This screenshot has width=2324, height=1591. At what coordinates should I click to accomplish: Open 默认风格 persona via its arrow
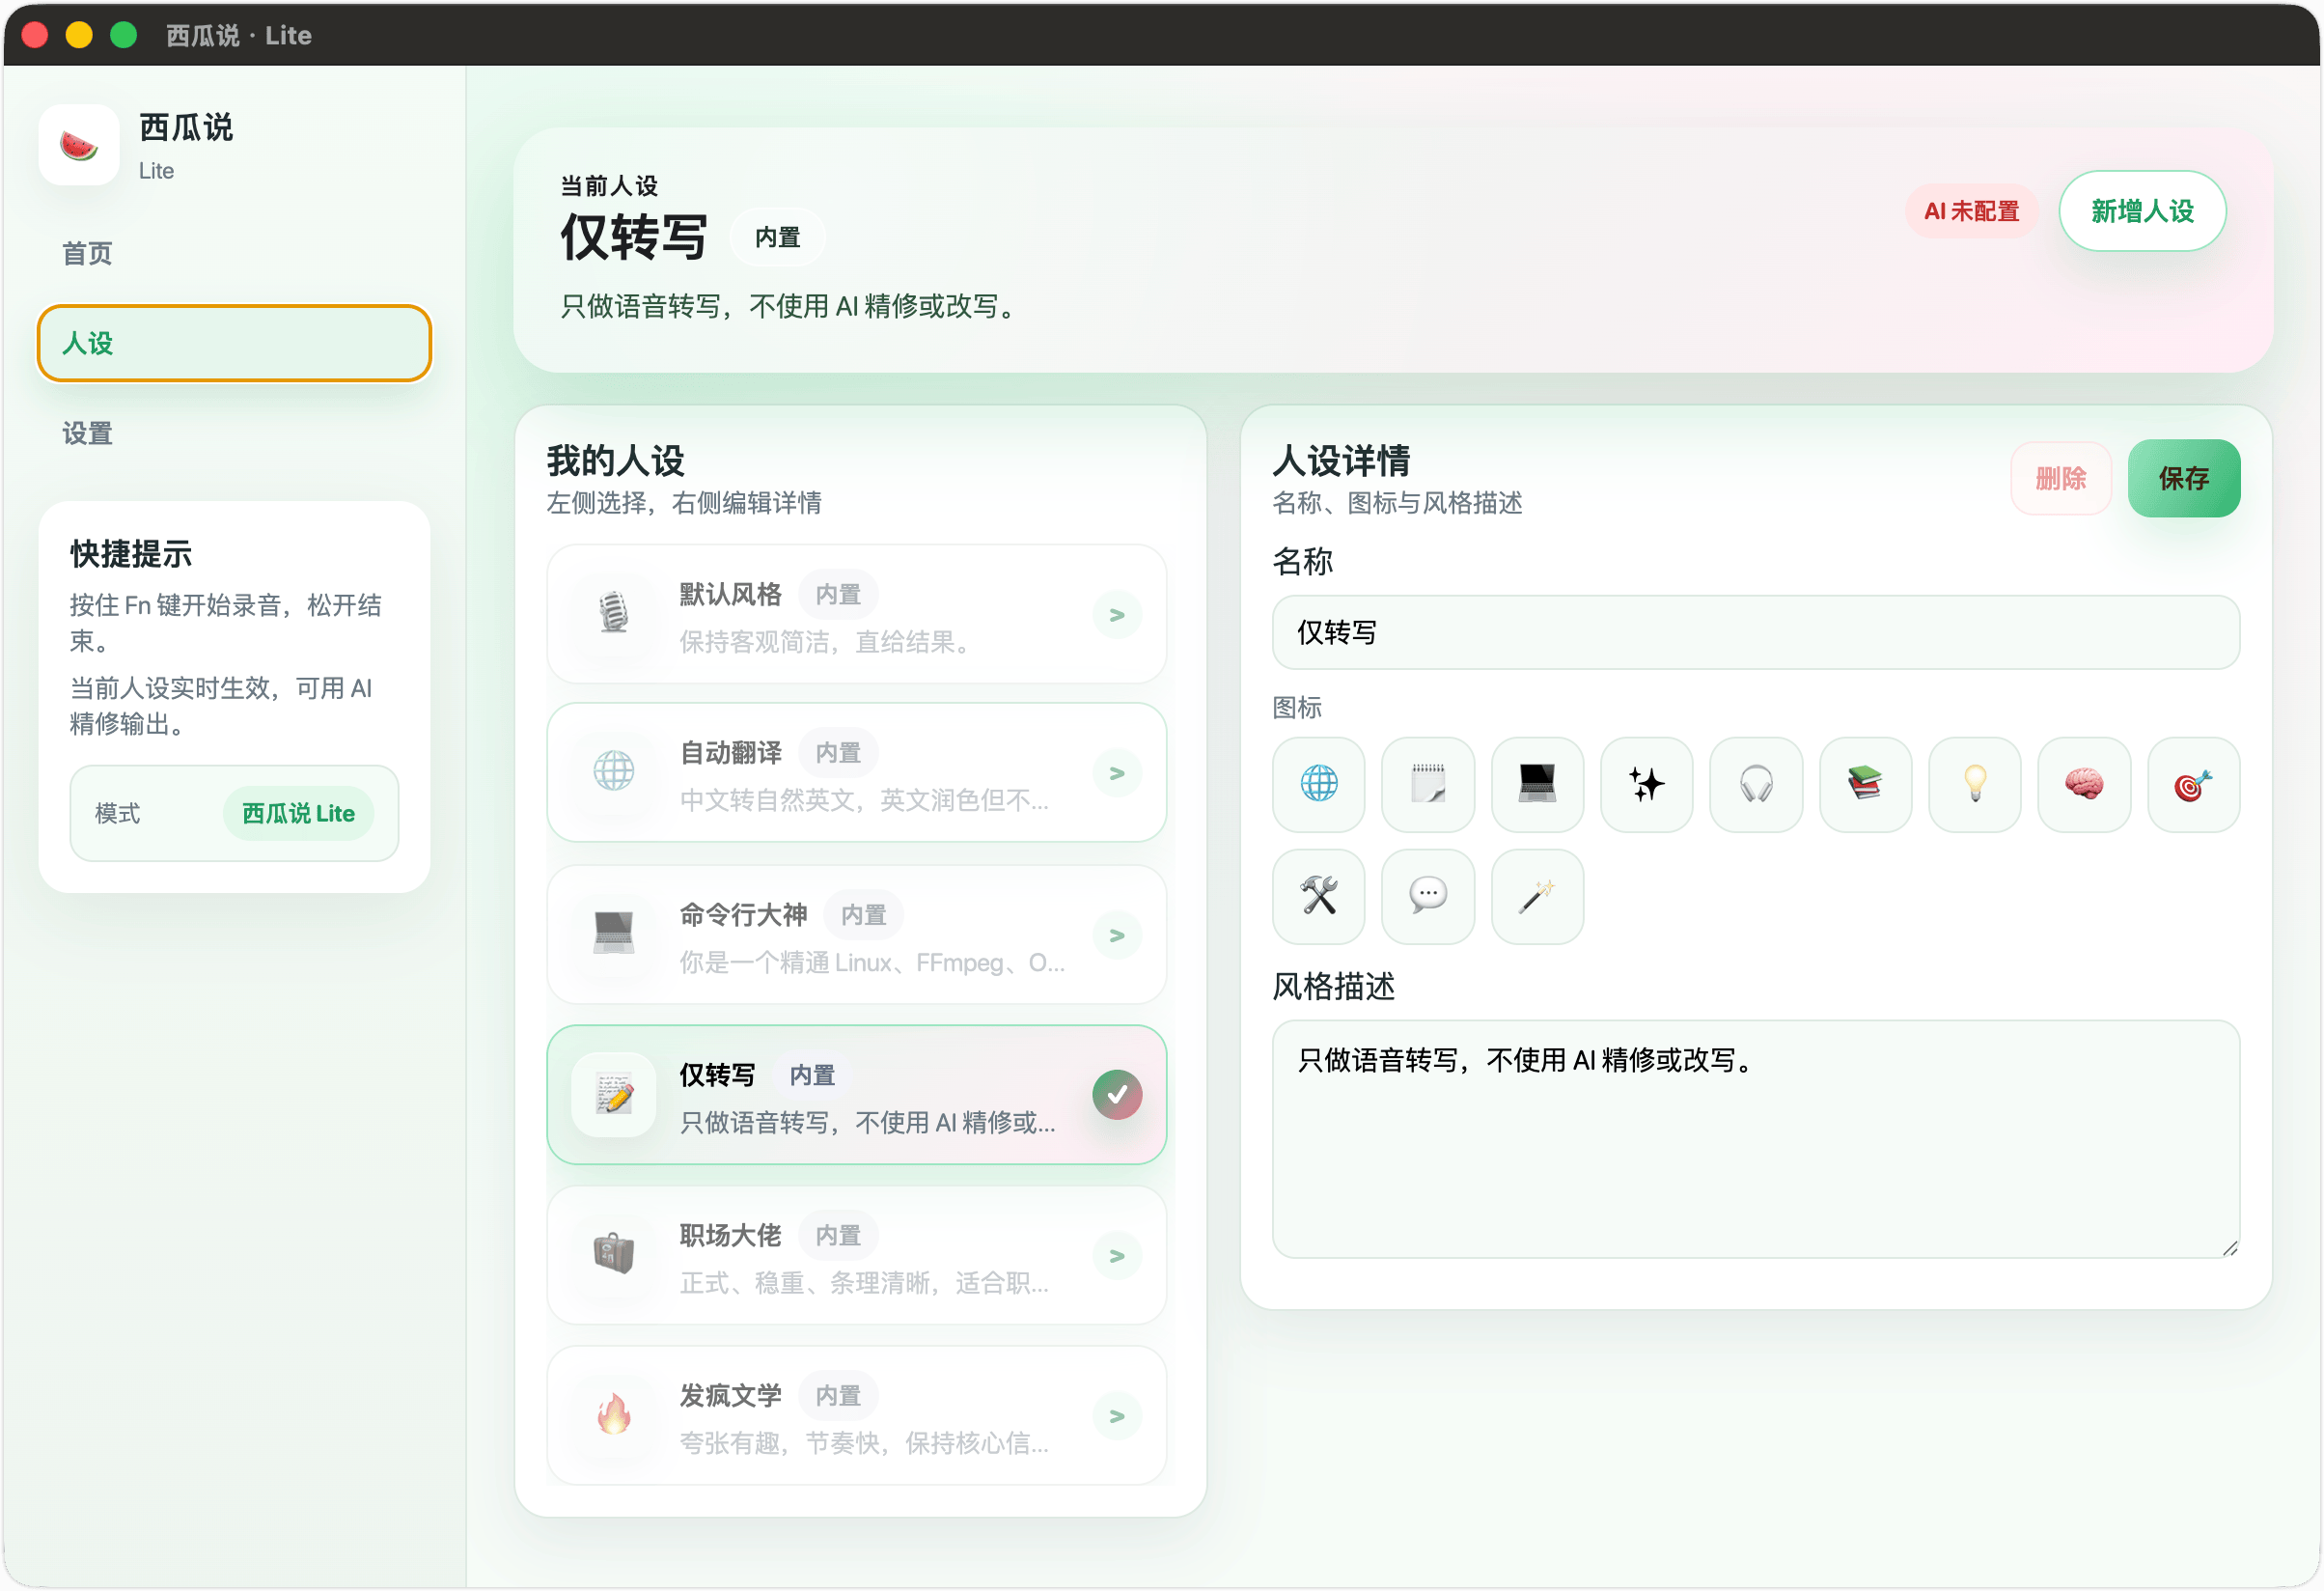click(1116, 615)
